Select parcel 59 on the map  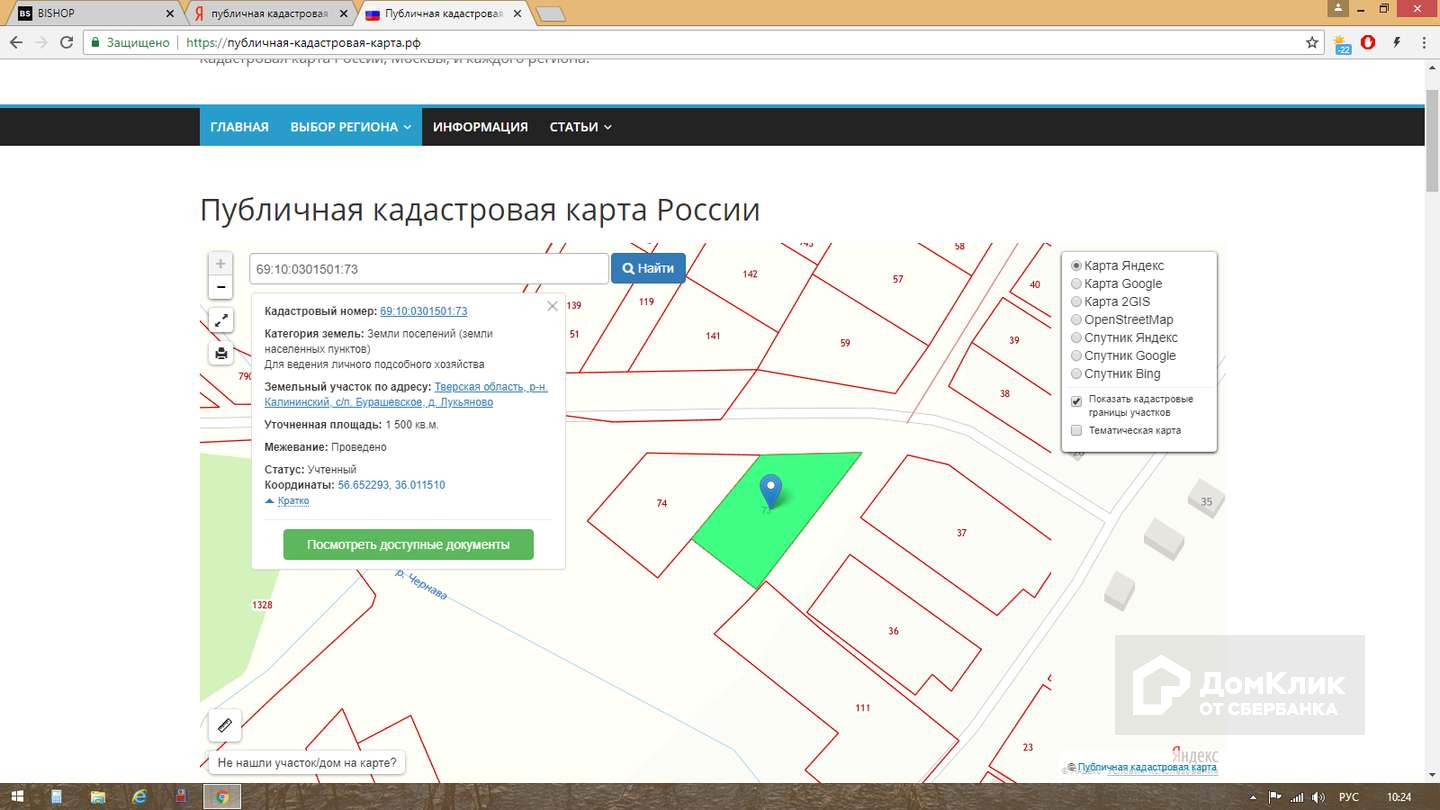click(x=845, y=343)
